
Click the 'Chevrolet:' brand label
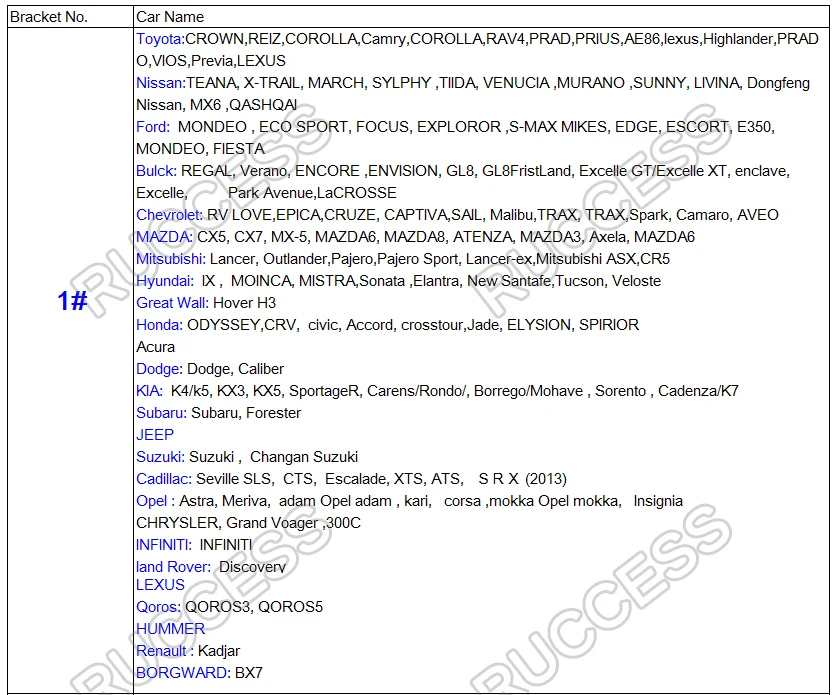(x=170, y=215)
